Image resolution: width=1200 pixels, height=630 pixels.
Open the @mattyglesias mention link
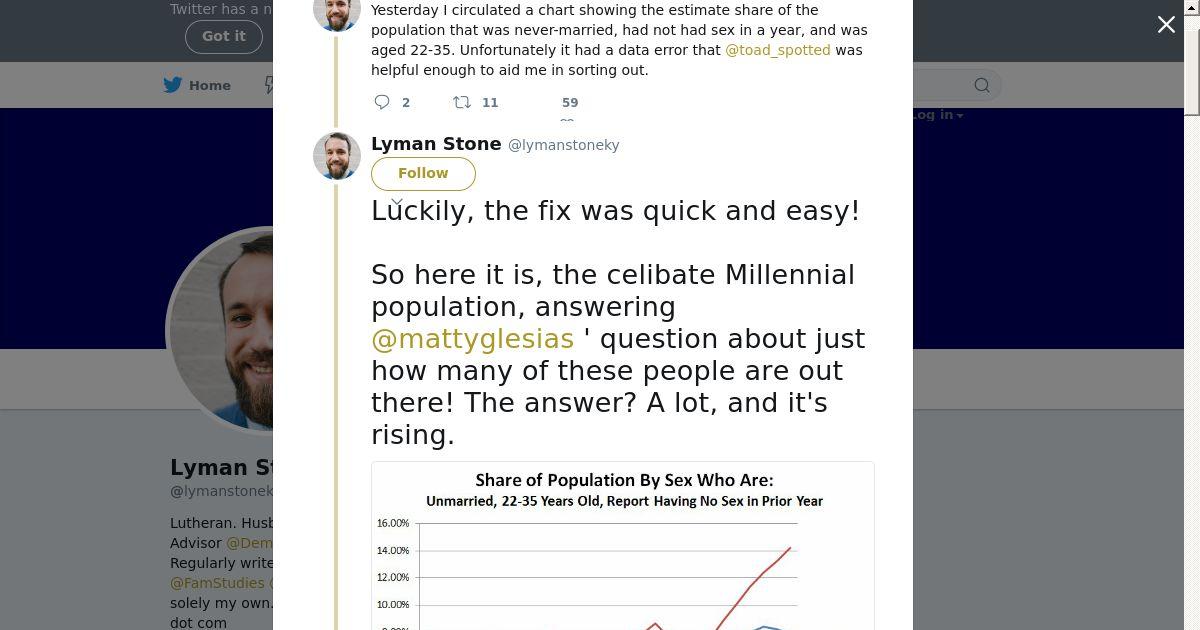pyautogui.click(x=472, y=339)
